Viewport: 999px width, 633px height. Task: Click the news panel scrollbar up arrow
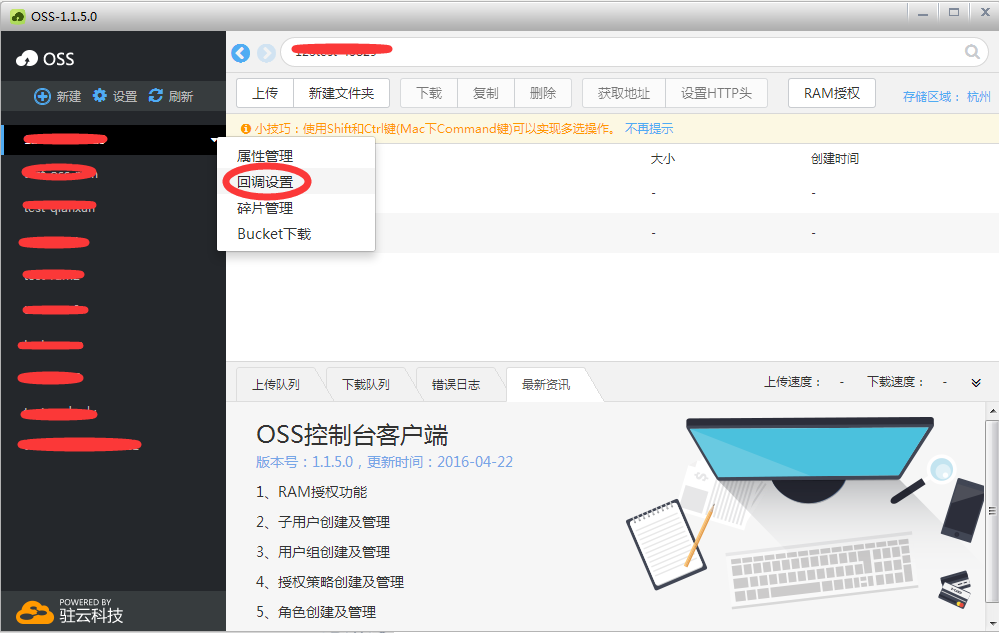pos(993,411)
